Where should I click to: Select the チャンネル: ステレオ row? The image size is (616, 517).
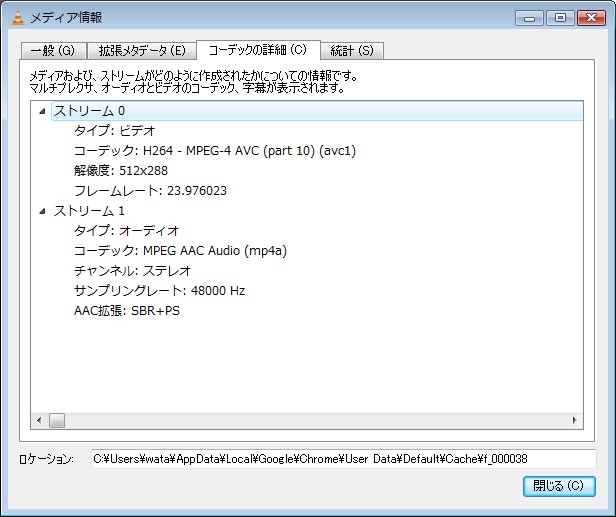click(132, 271)
